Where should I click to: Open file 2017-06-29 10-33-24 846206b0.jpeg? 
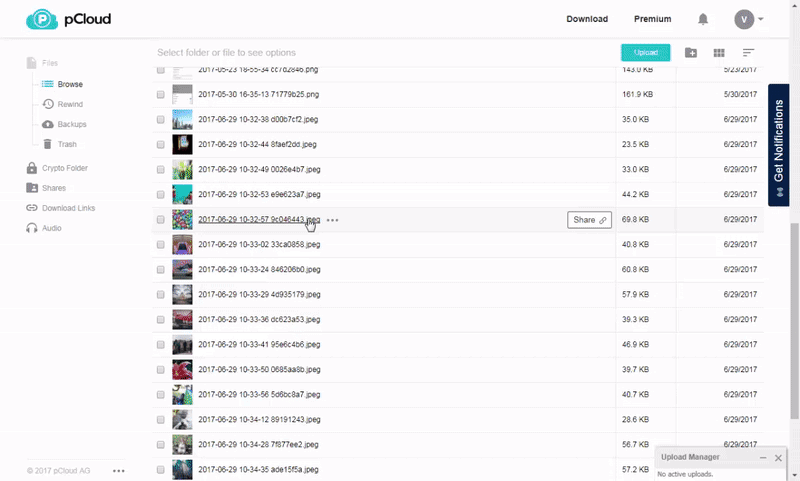tap(259, 269)
